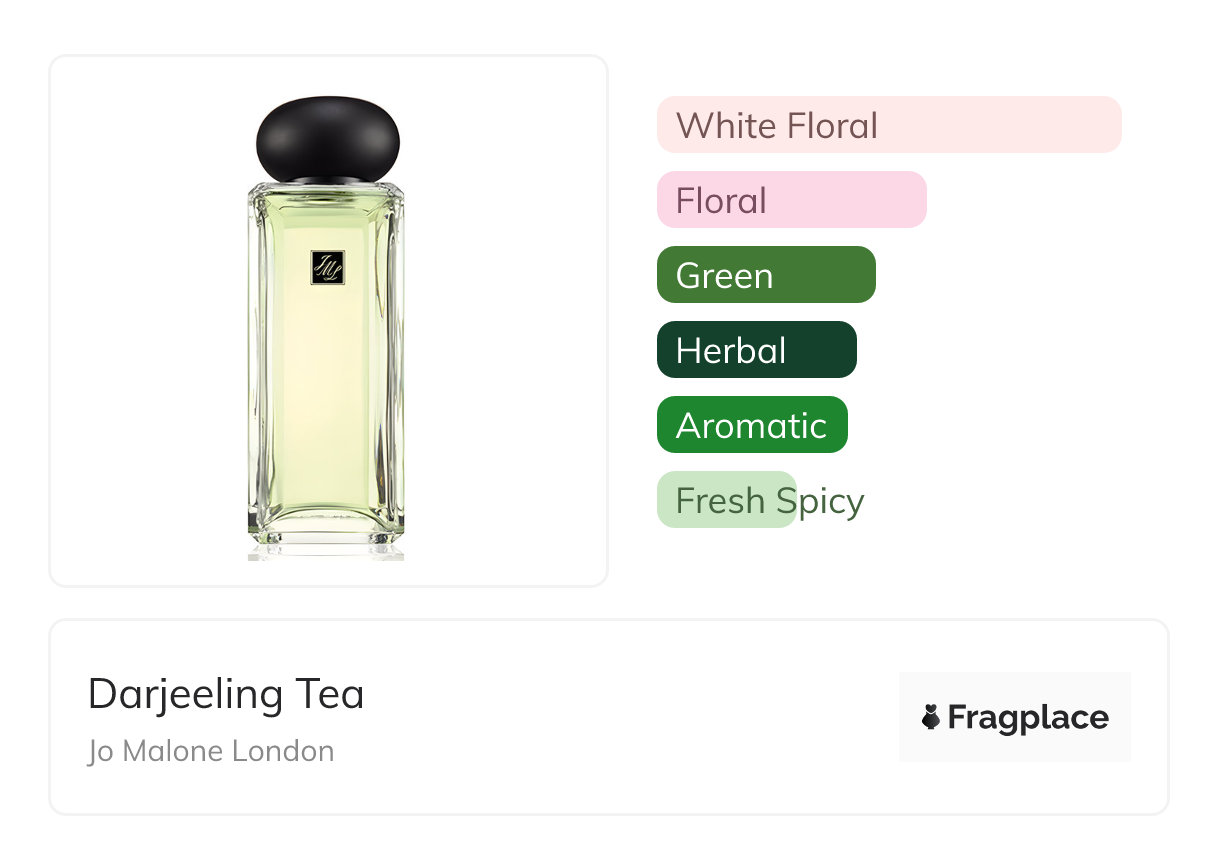The width and height of the screenshot is (1218, 864).
Task: Click the black rounded bottle cap
Action: 327,137
